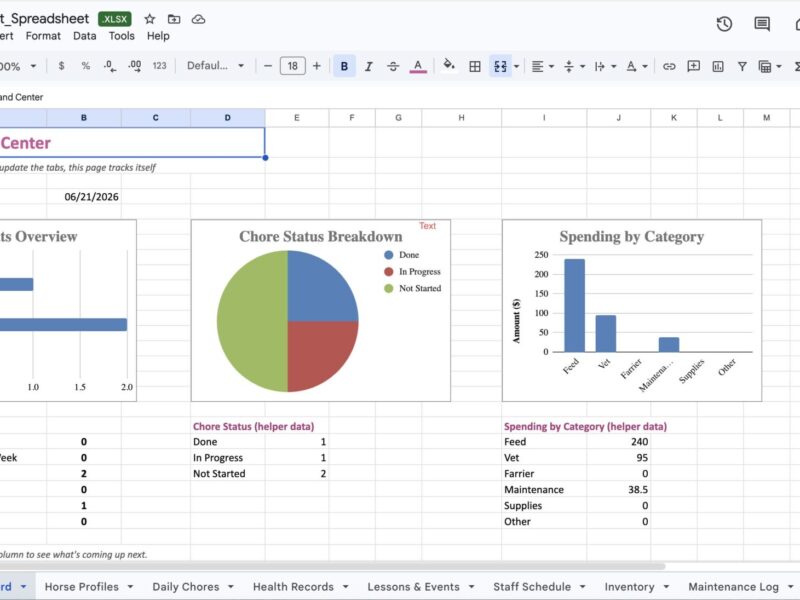Star this spreadsheet file
Viewport: 800px width, 600px height.
click(x=149, y=19)
